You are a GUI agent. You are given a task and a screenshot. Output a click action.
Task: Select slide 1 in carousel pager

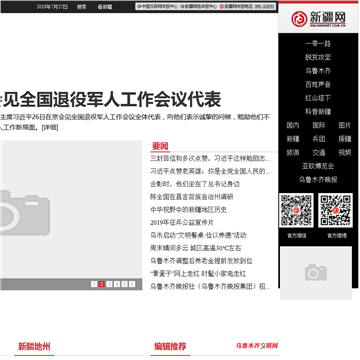coord(94,284)
